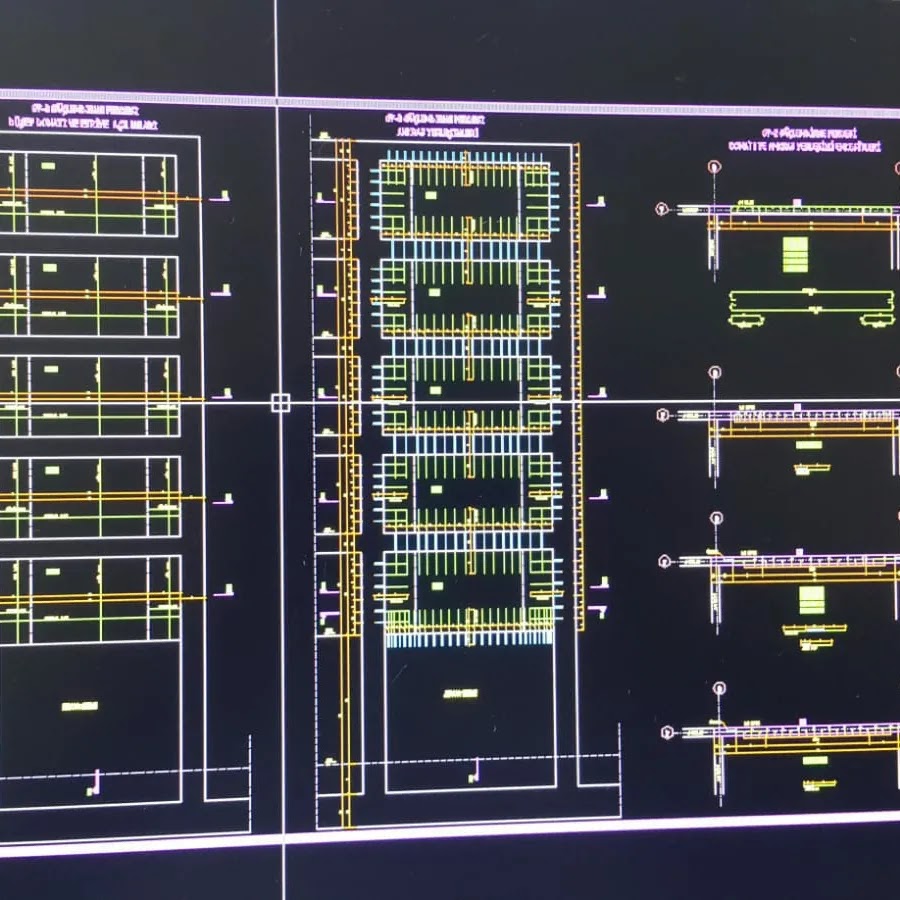Select the yellow-green stacked block under the topmost right section
Screen dimensions: 900x900
click(x=796, y=254)
